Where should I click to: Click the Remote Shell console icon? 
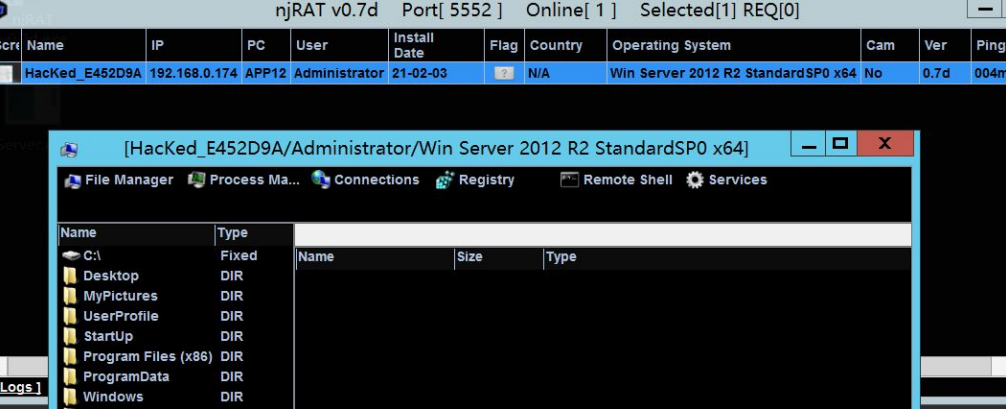pos(569,180)
